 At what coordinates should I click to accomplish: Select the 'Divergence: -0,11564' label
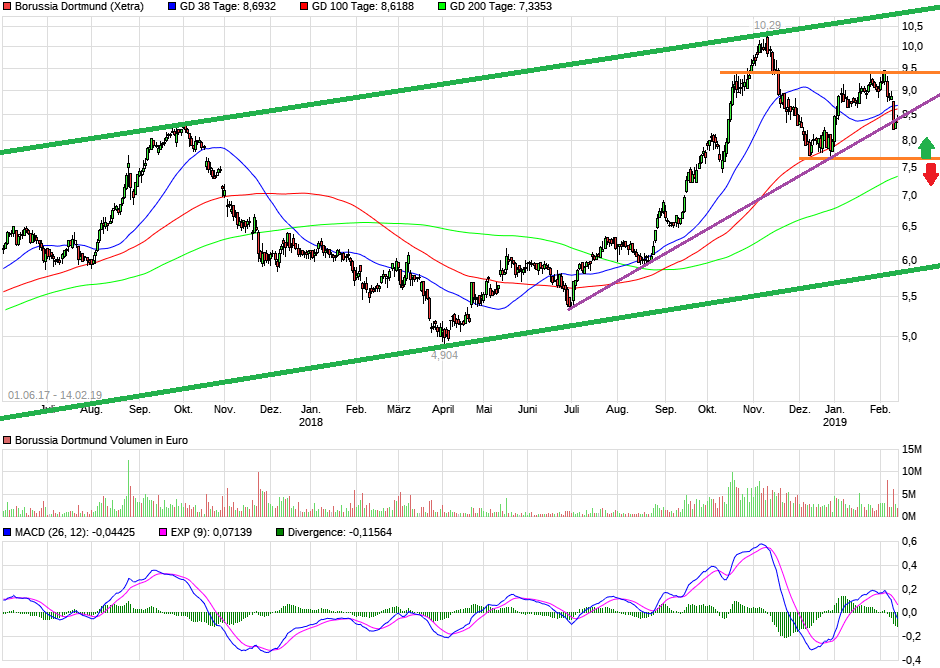click(340, 532)
